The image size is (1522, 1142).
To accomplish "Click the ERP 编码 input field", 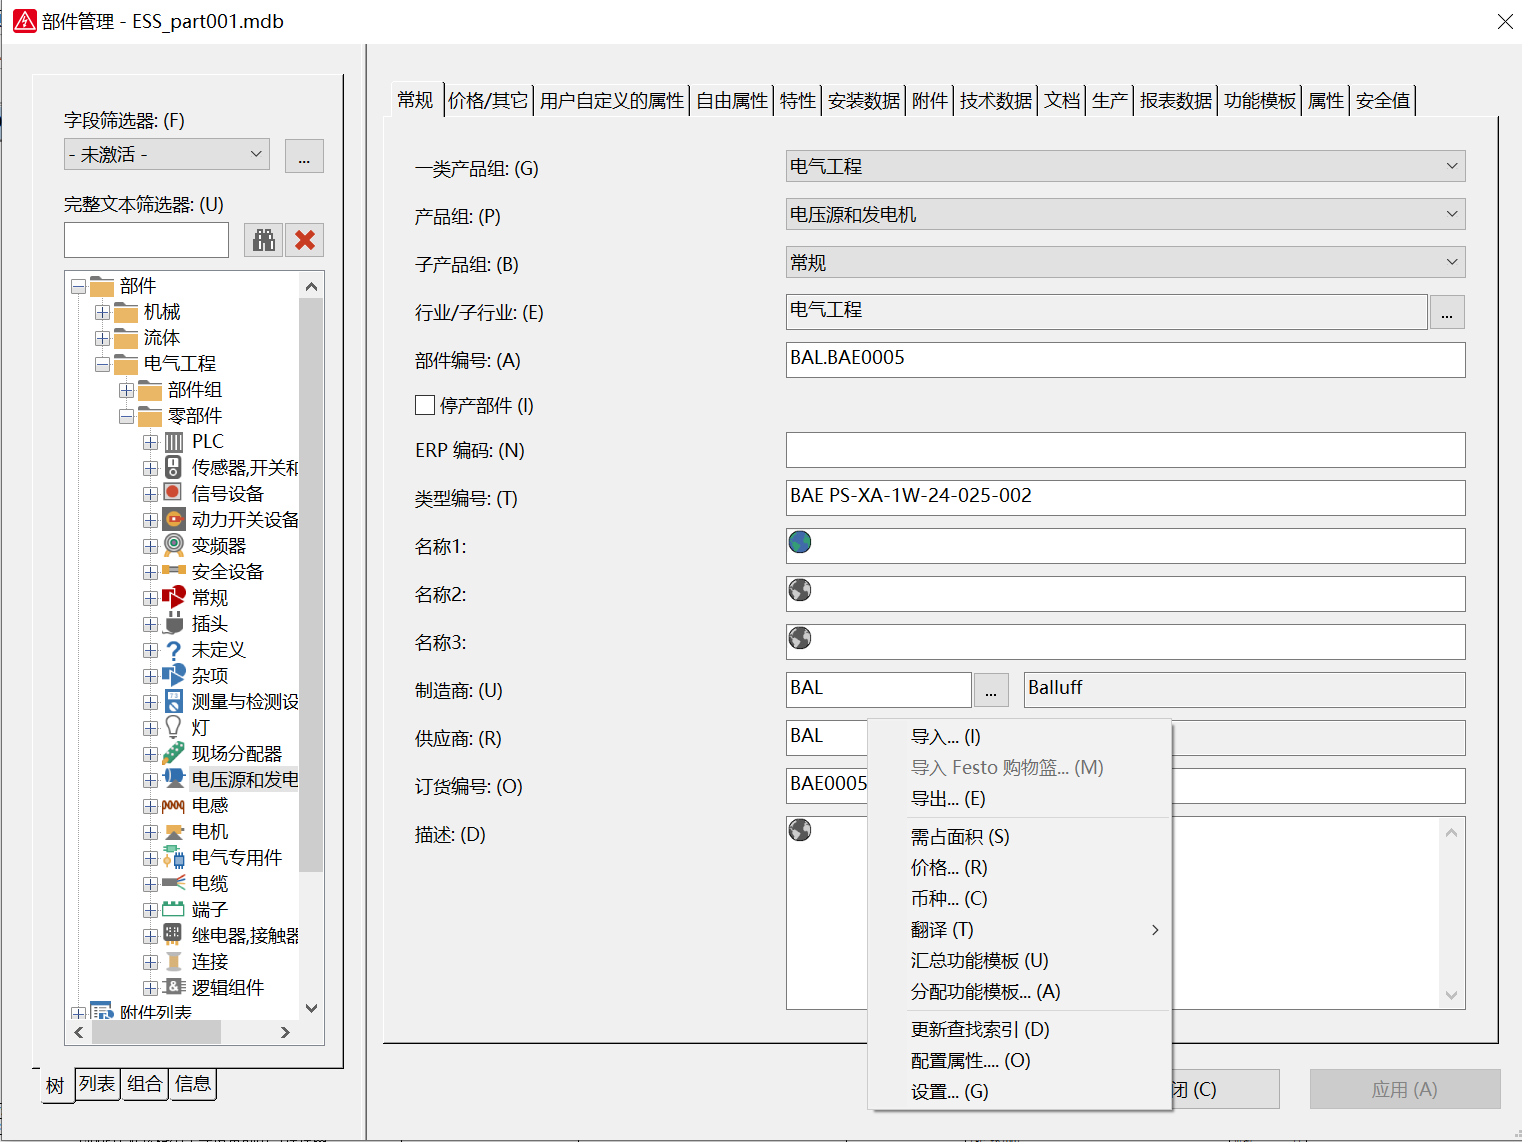I will point(1125,450).
